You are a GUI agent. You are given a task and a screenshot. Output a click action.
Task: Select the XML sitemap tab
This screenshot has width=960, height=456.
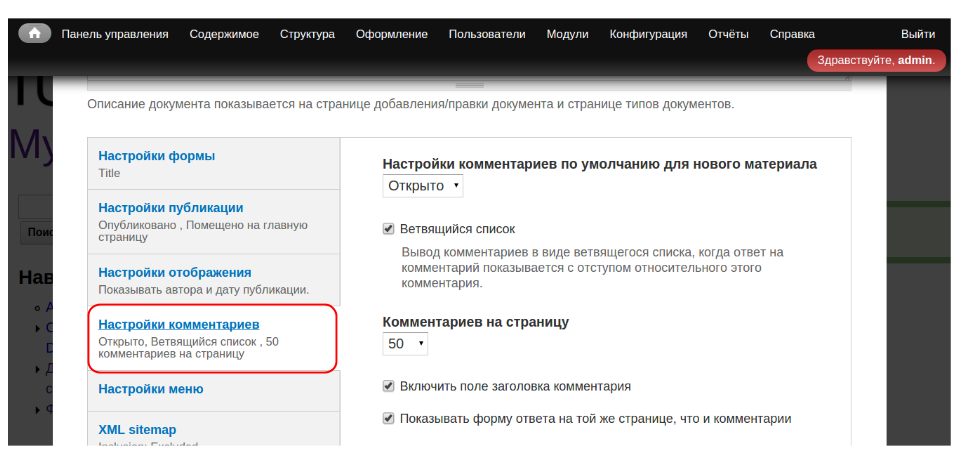(x=137, y=430)
